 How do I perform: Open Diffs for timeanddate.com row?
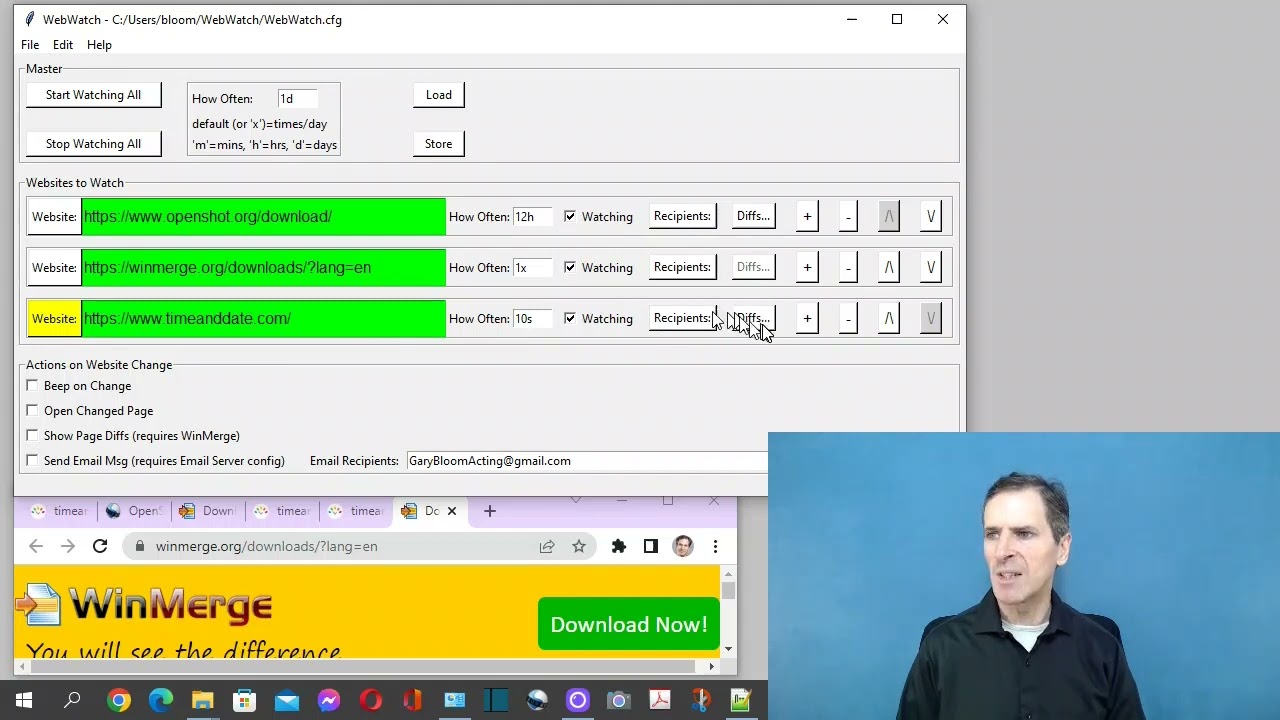pyautogui.click(x=753, y=318)
